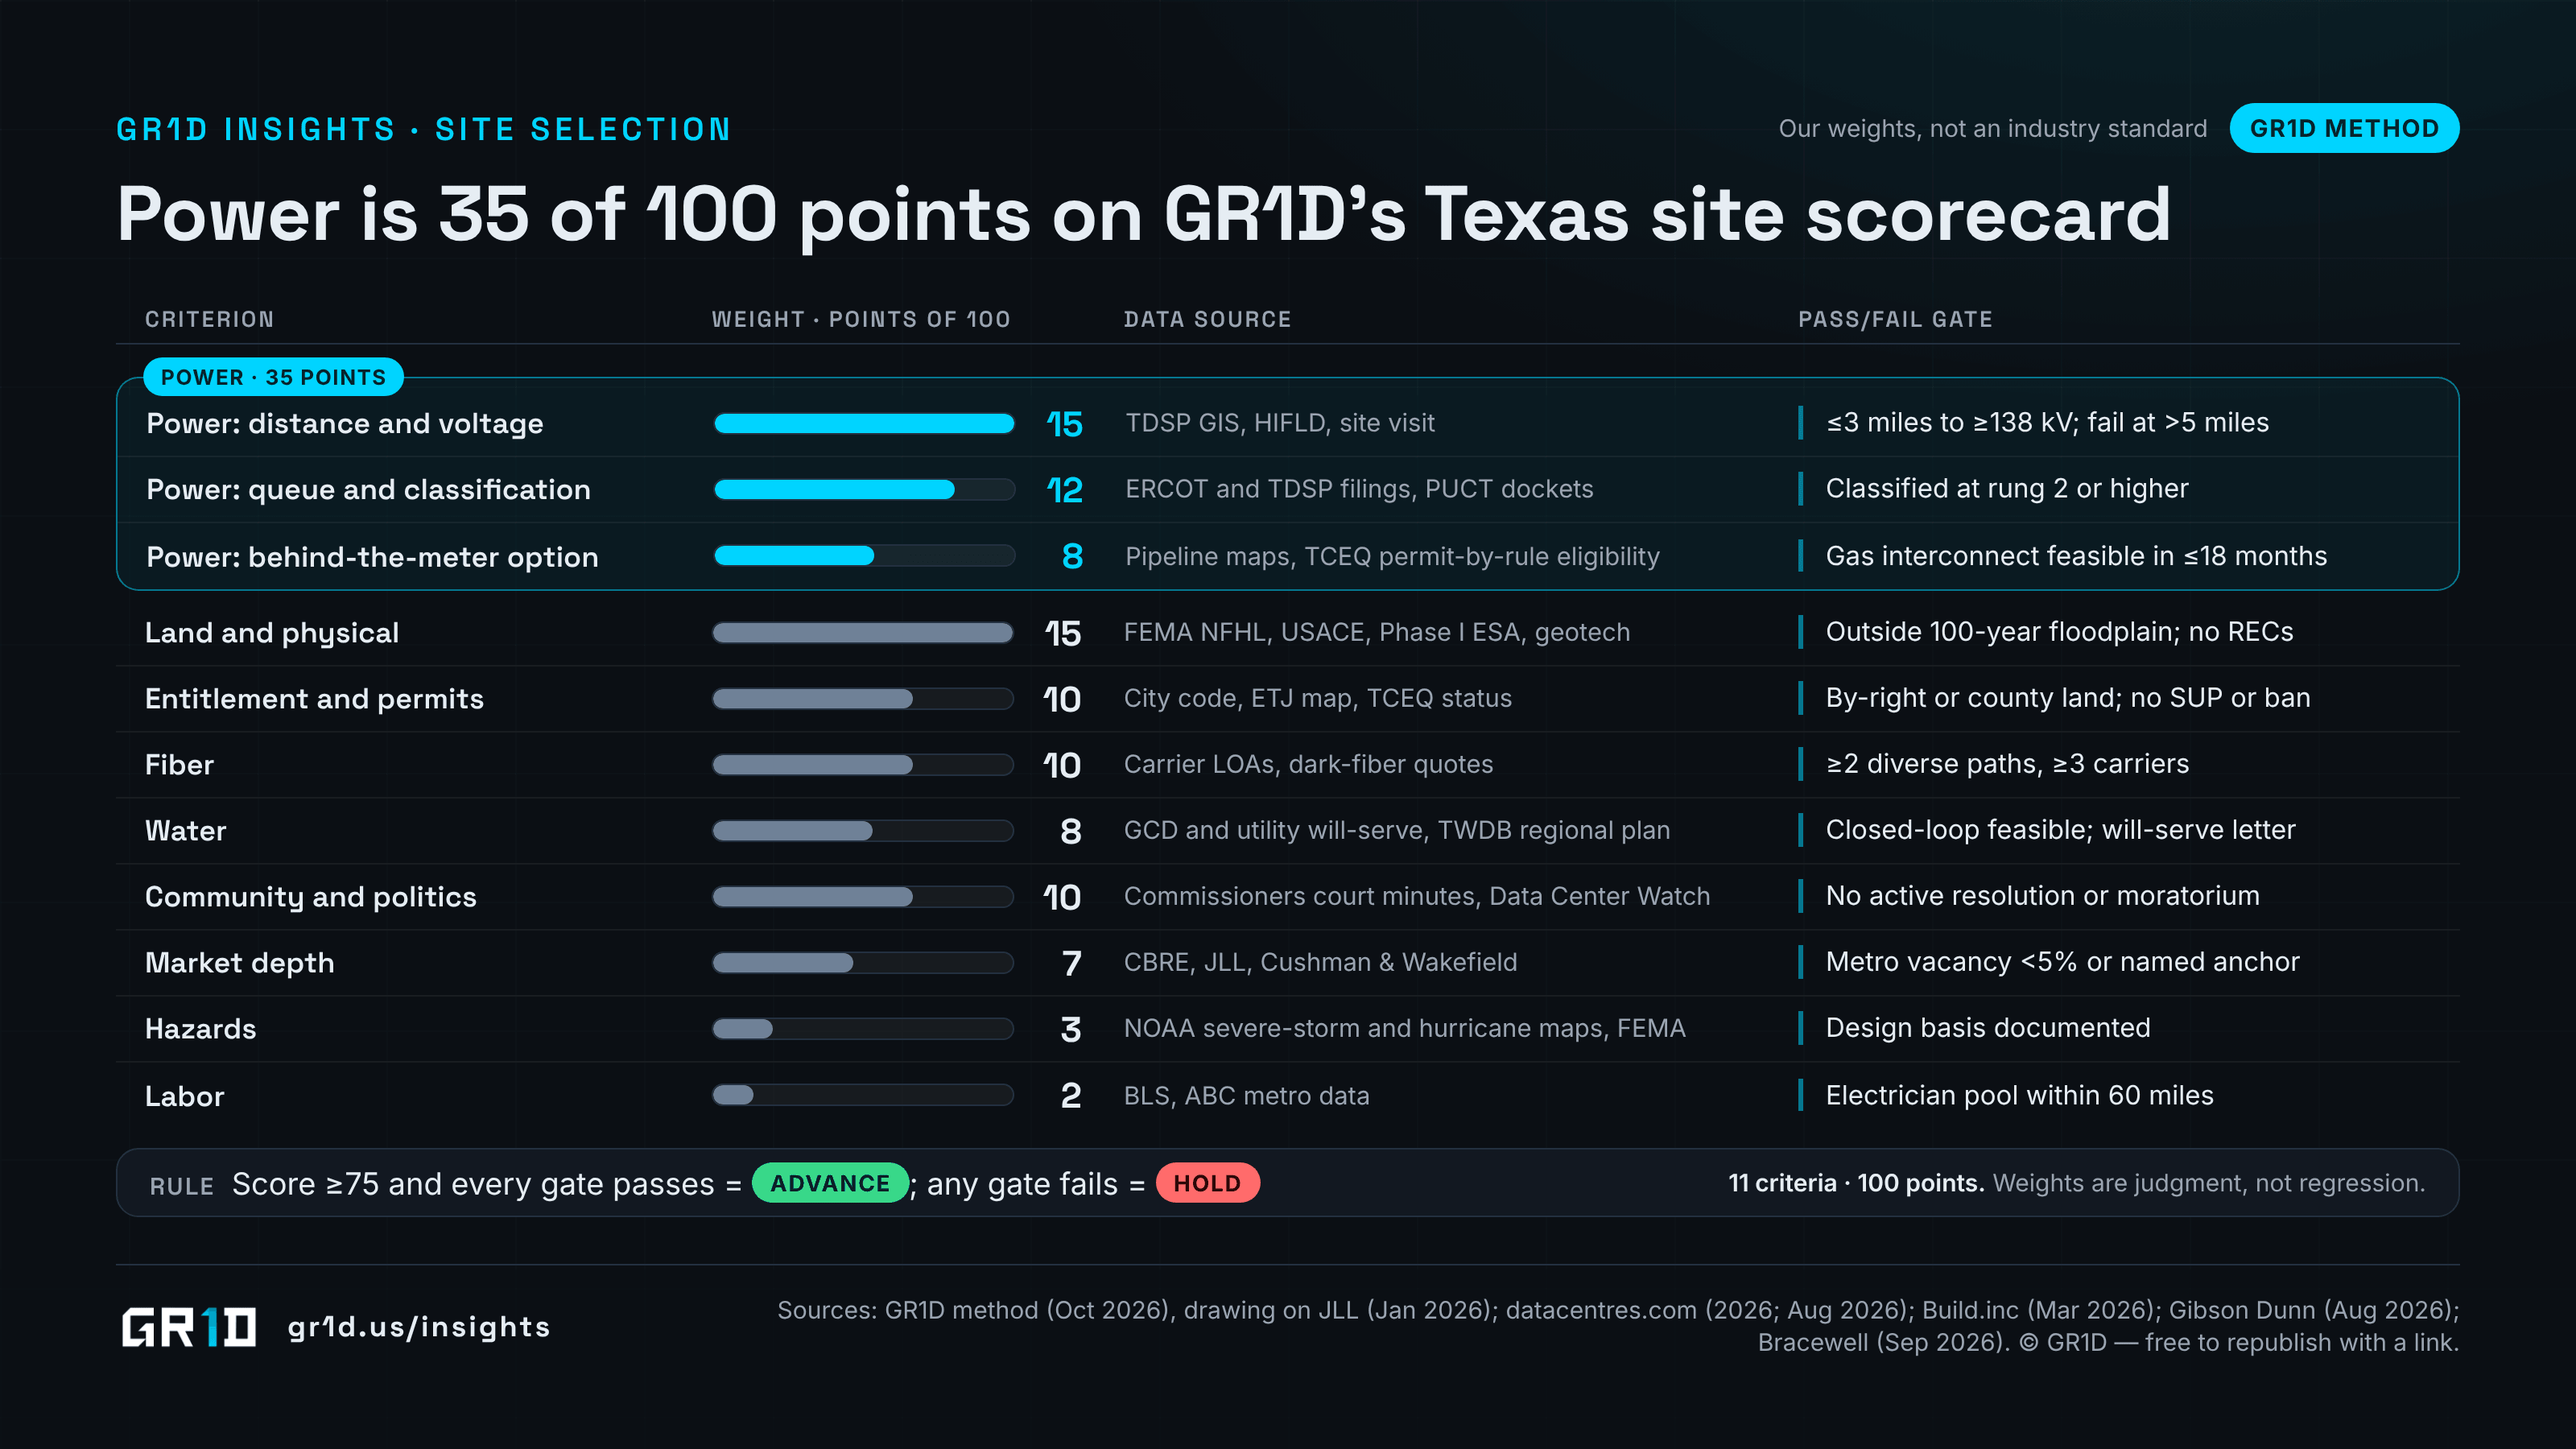Click 'BLS, ABC metro data' source
Viewport: 2576px width, 1449px height.
tap(1246, 1096)
